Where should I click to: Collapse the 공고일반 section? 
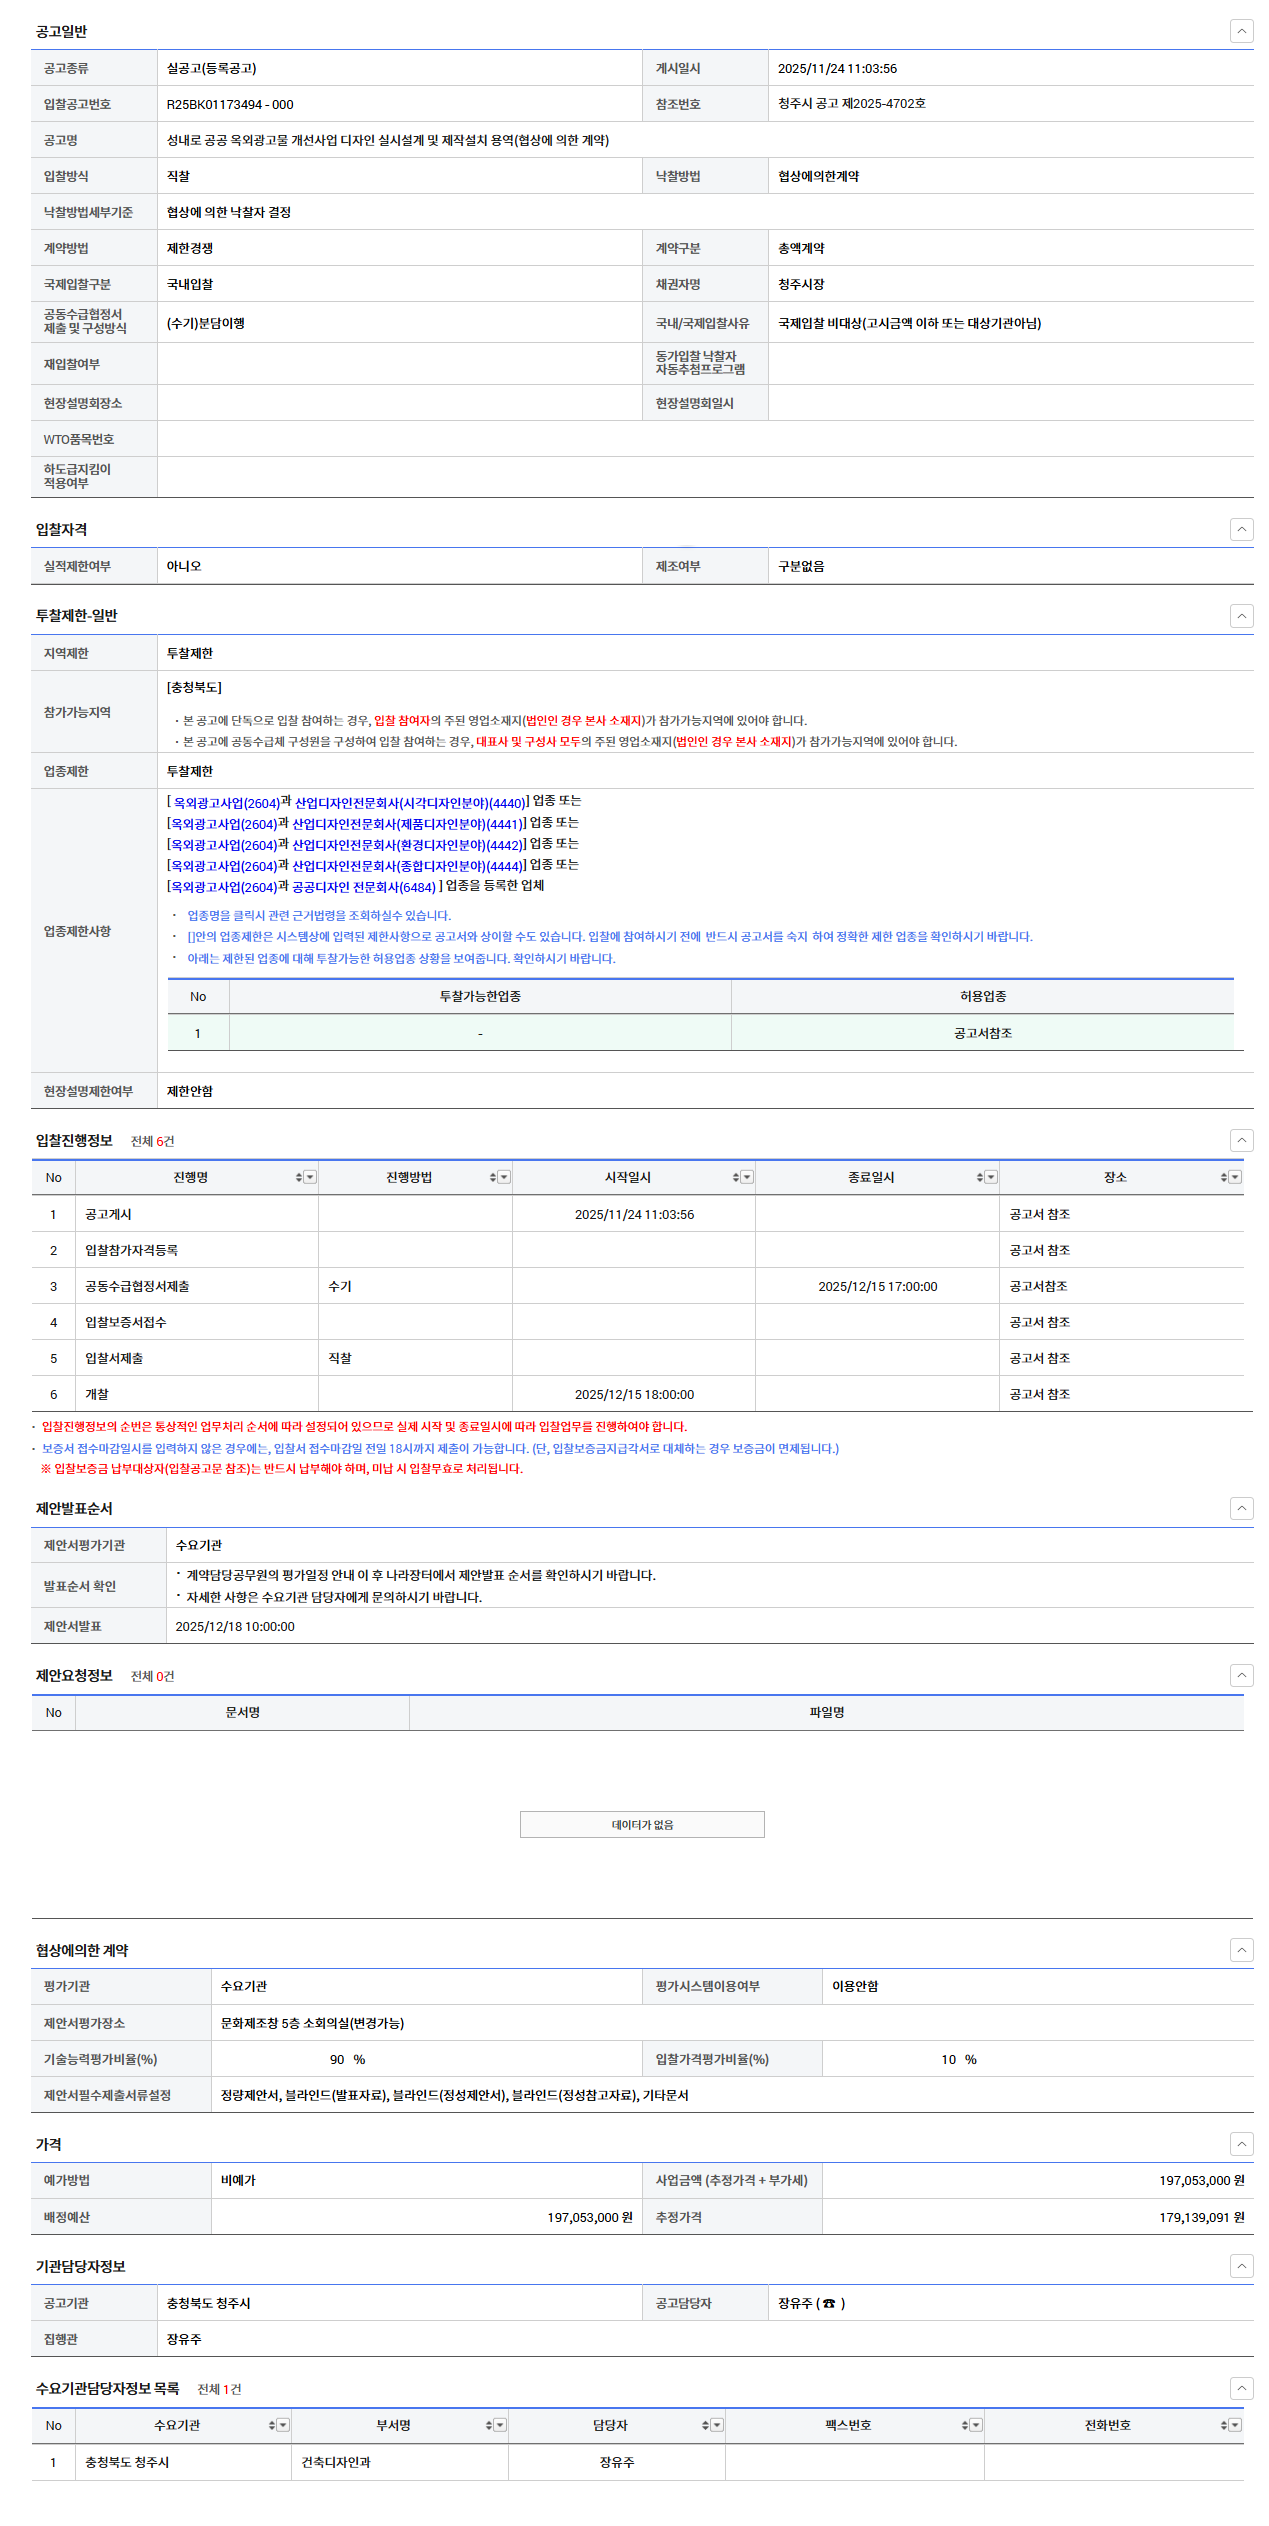1241,31
